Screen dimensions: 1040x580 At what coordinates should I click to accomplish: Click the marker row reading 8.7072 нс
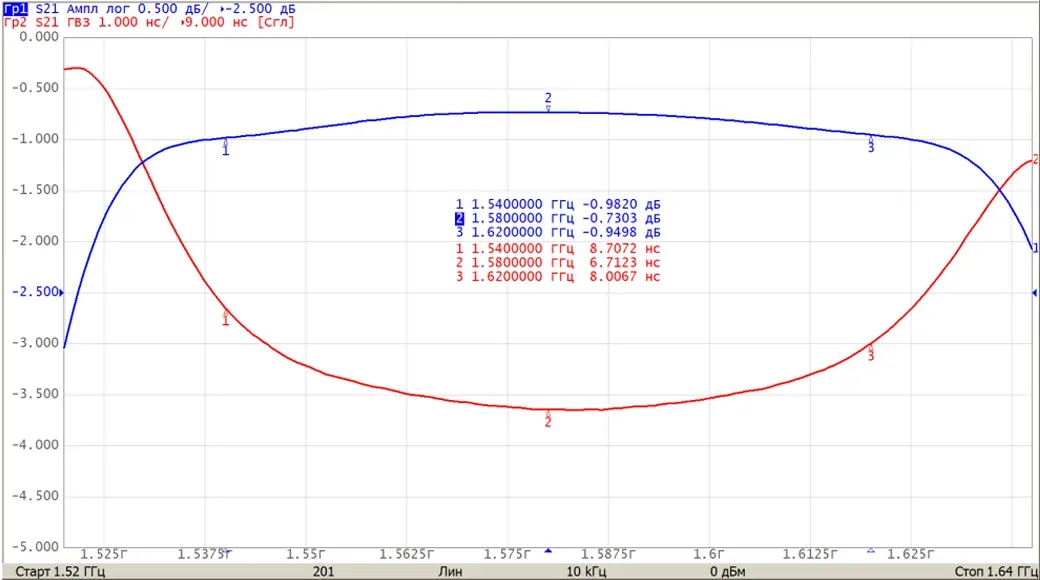pyautogui.click(x=558, y=249)
